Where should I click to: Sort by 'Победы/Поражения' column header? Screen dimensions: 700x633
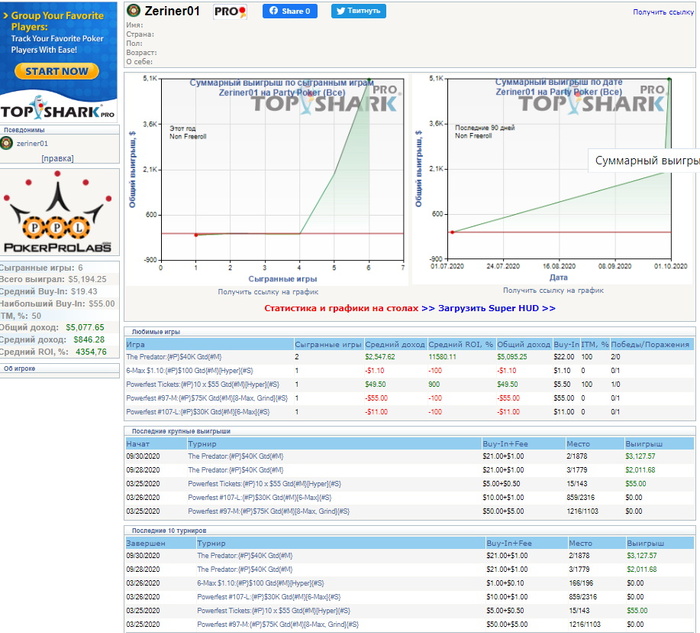[650, 345]
